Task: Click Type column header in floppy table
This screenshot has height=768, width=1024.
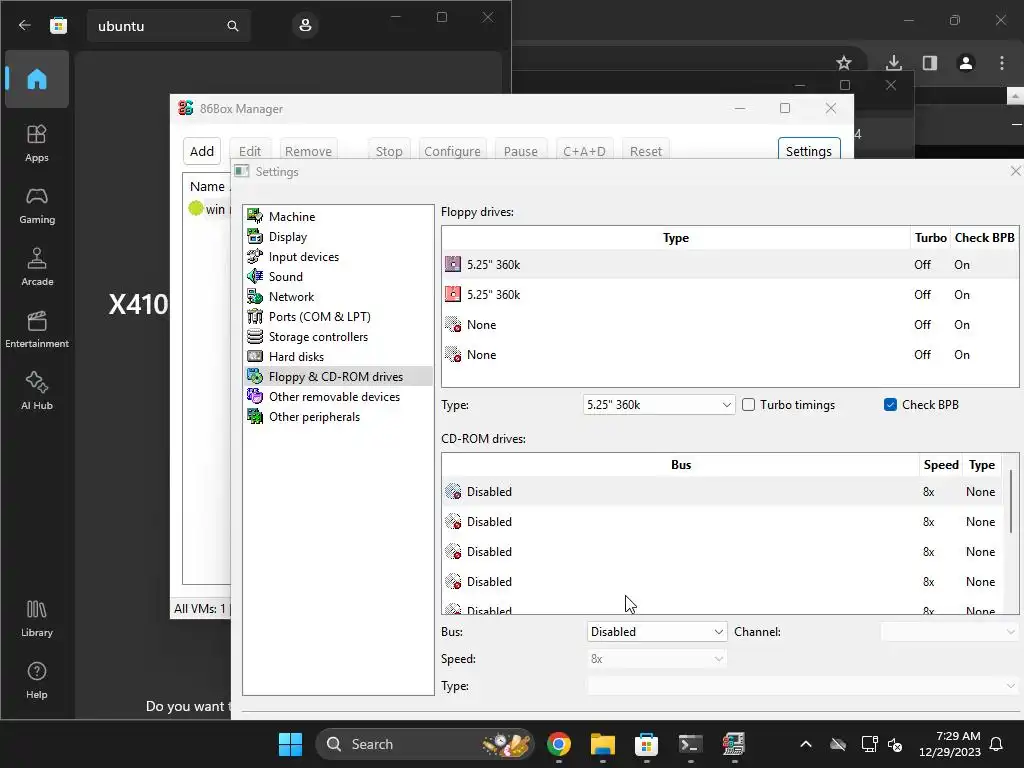Action: 676,238
